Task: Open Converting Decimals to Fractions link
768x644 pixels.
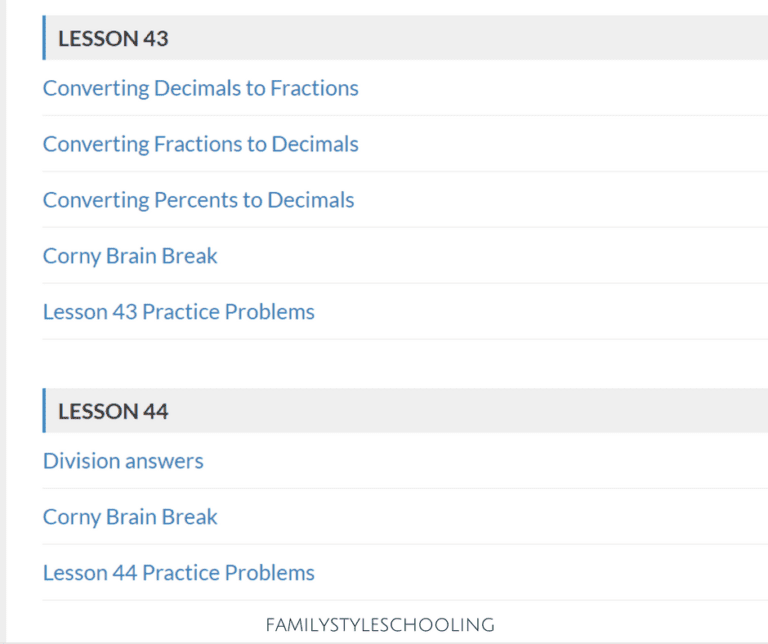Action: pos(200,88)
